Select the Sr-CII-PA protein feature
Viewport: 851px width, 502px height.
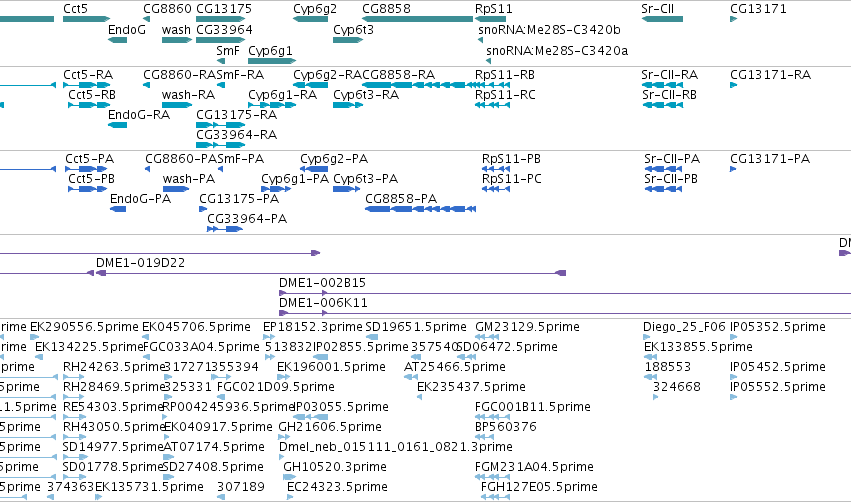point(663,169)
